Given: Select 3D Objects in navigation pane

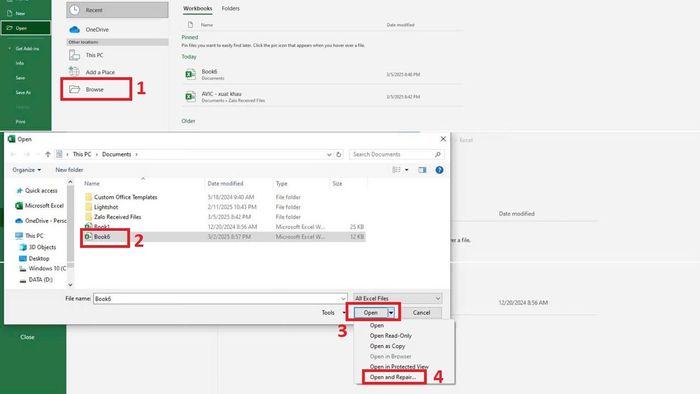Looking at the screenshot, I should [x=38, y=247].
